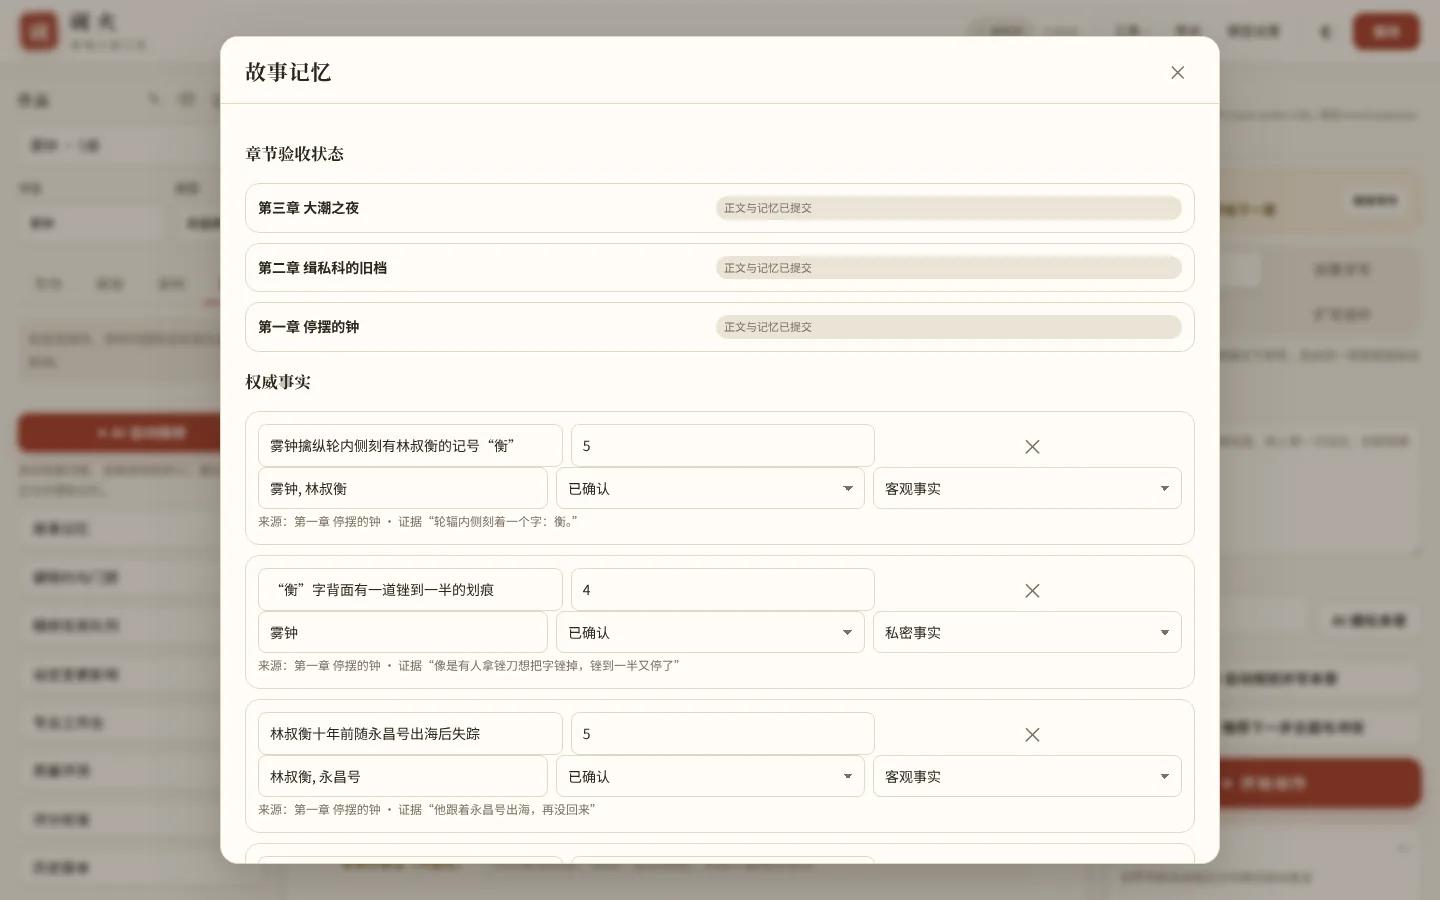Click the source line quoting 他跟着永昌号出海
The height and width of the screenshot is (900, 1440).
pyautogui.click(x=427, y=810)
